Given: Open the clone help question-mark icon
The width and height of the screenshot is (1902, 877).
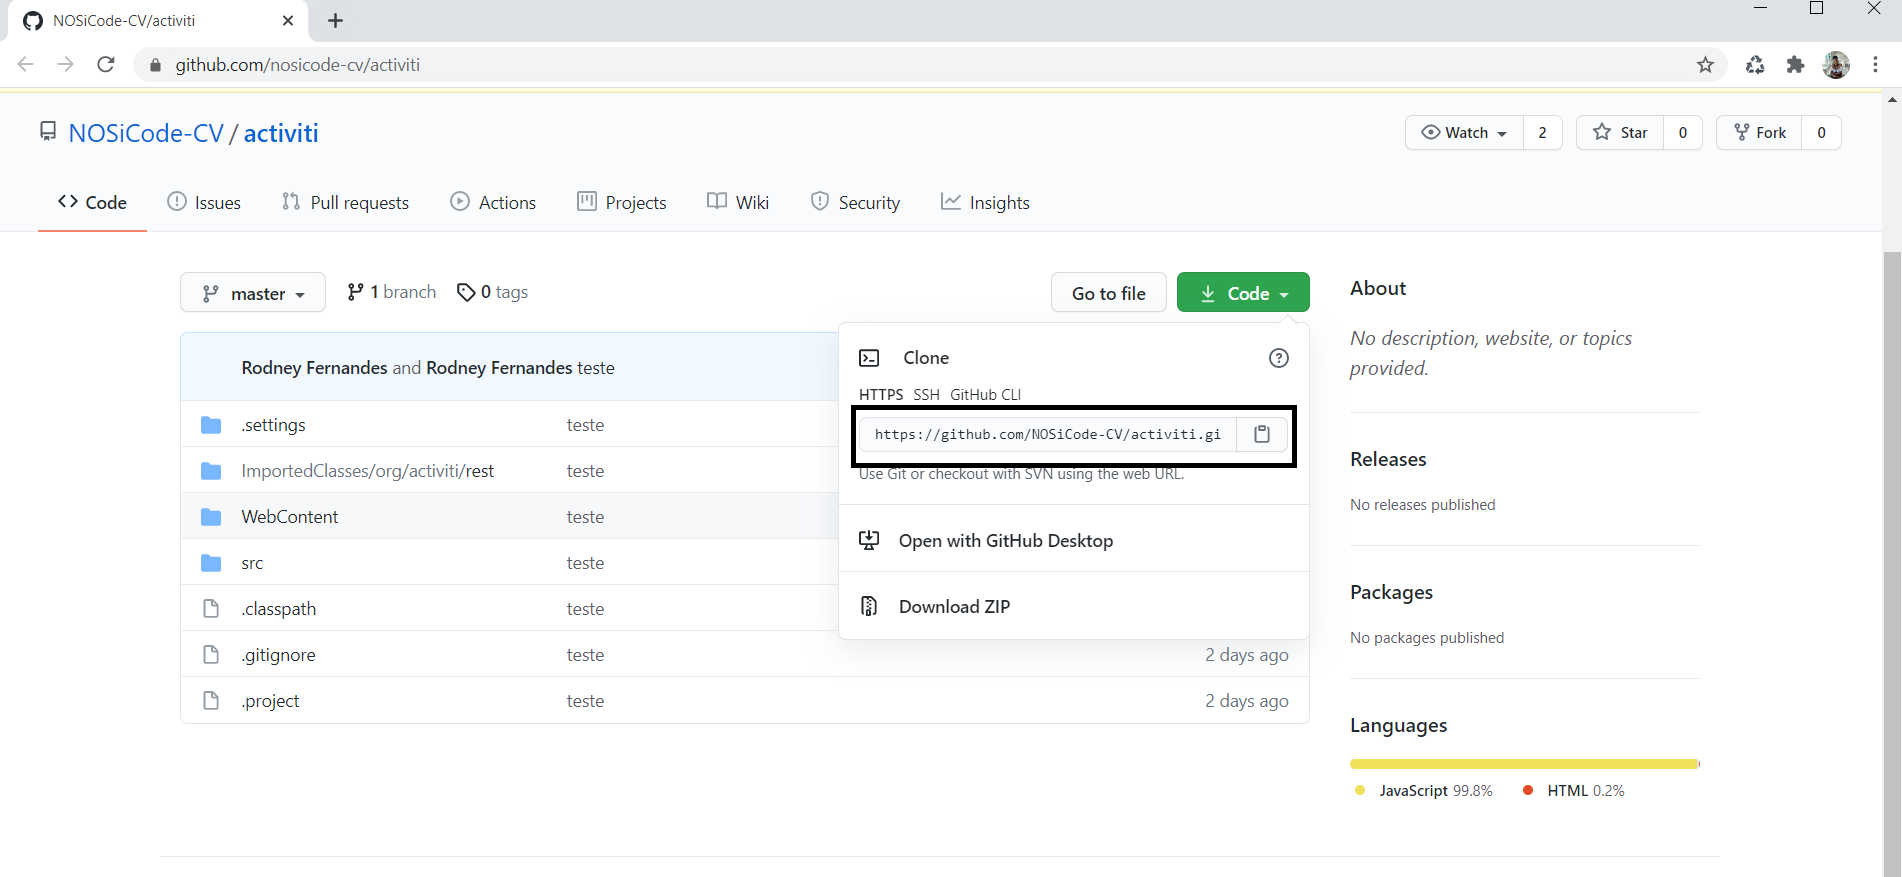Looking at the screenshot, I should [x=1278, y=358].
